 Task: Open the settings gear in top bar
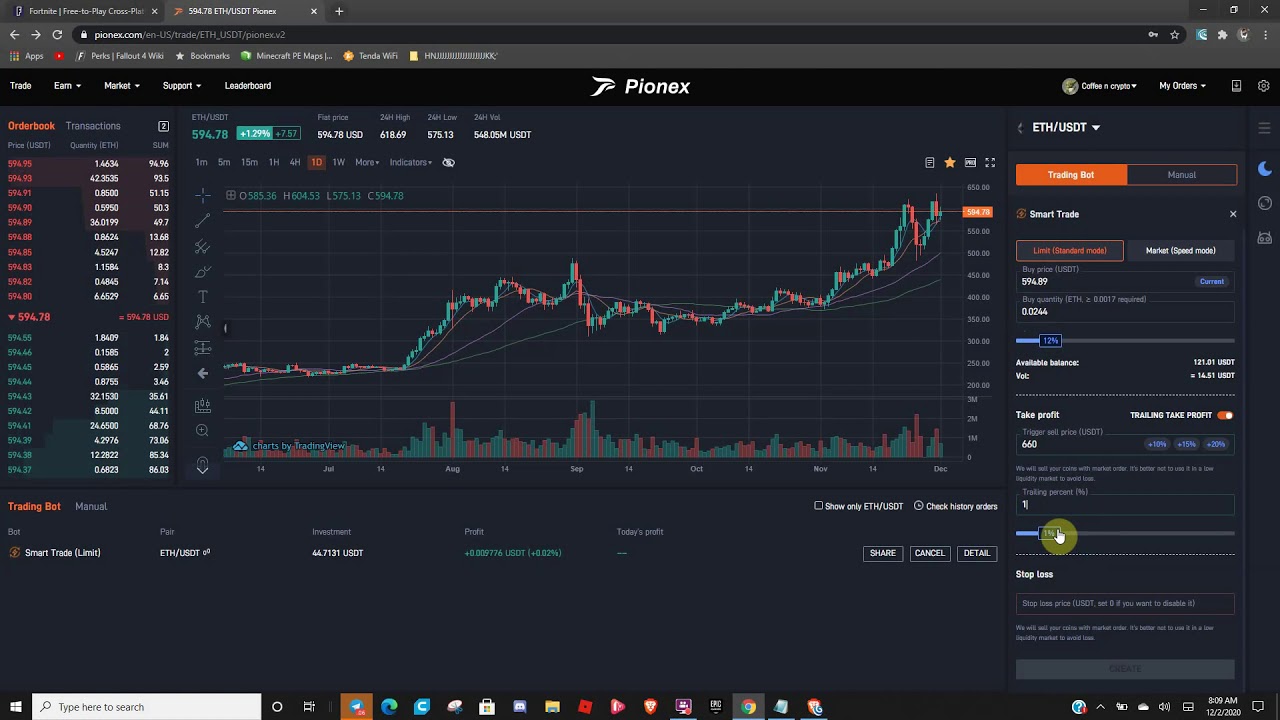1264,86
